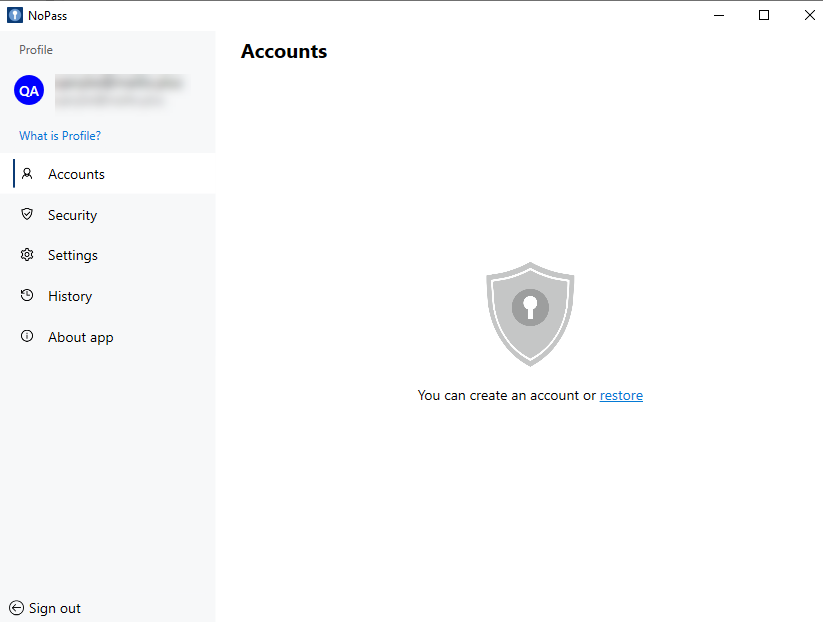Image resolution: width=823 pixels, height=622 pixels.
Task: Select the Accounts sidebar item
Action: click(x=76, y=174)
